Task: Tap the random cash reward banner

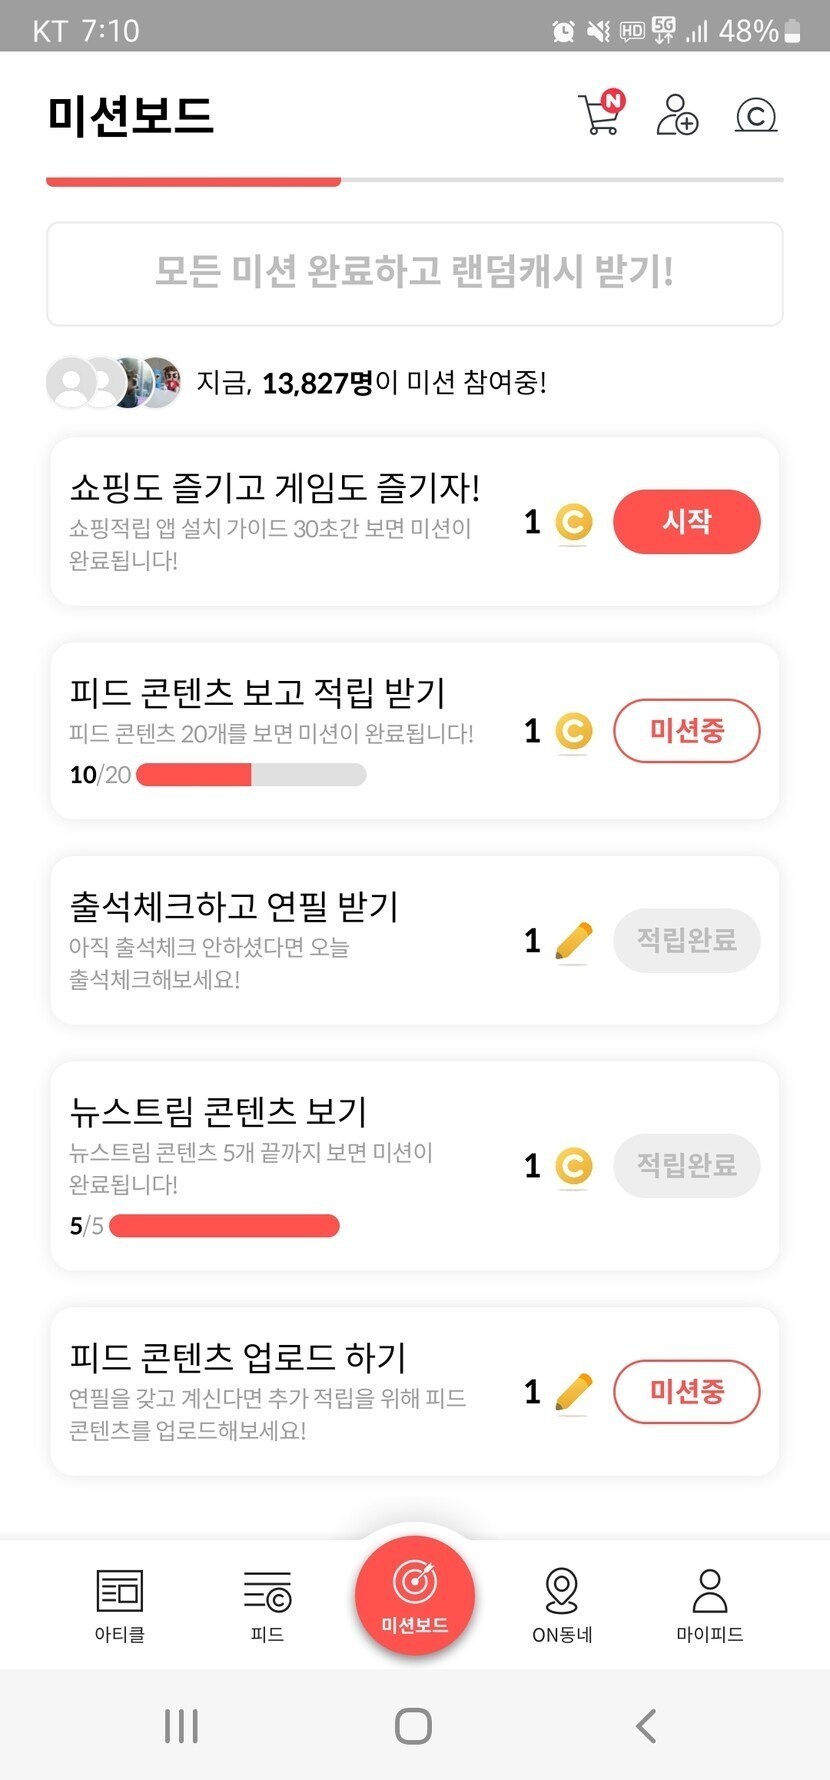Action: click(x=415, y=273)
